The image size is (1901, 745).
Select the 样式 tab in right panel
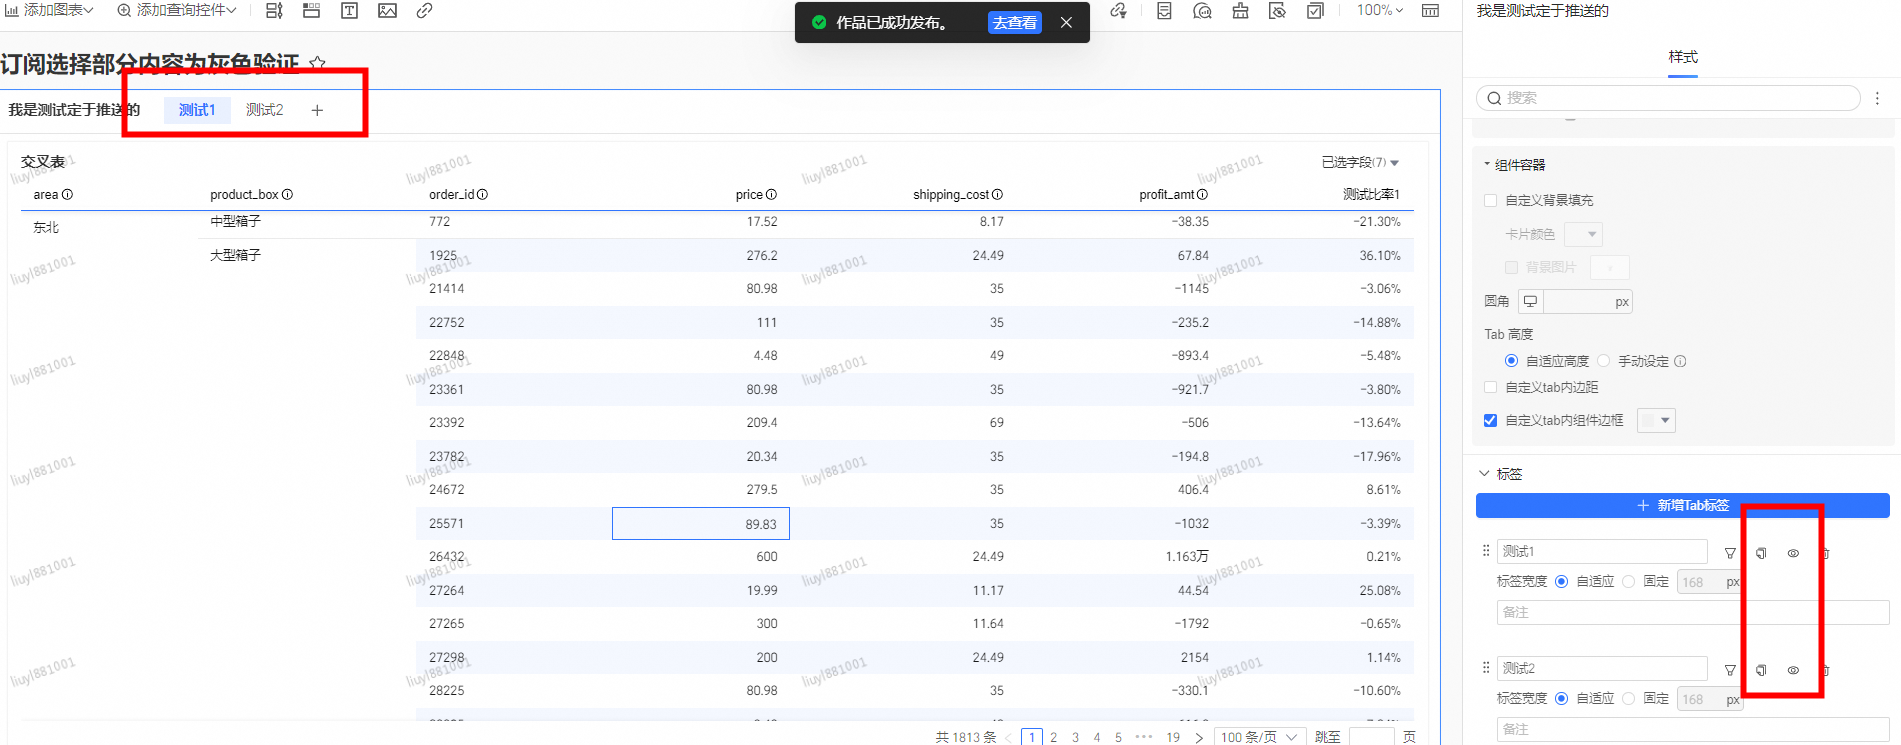(x=1682, y=57)
